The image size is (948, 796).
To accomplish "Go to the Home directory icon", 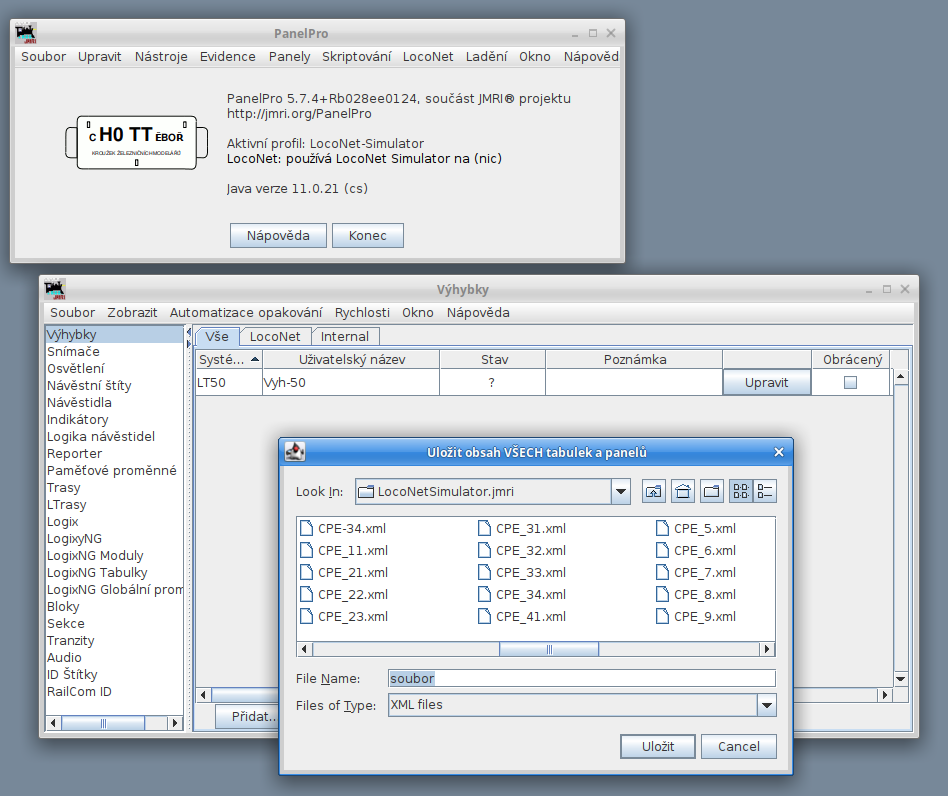I will 683,491.
